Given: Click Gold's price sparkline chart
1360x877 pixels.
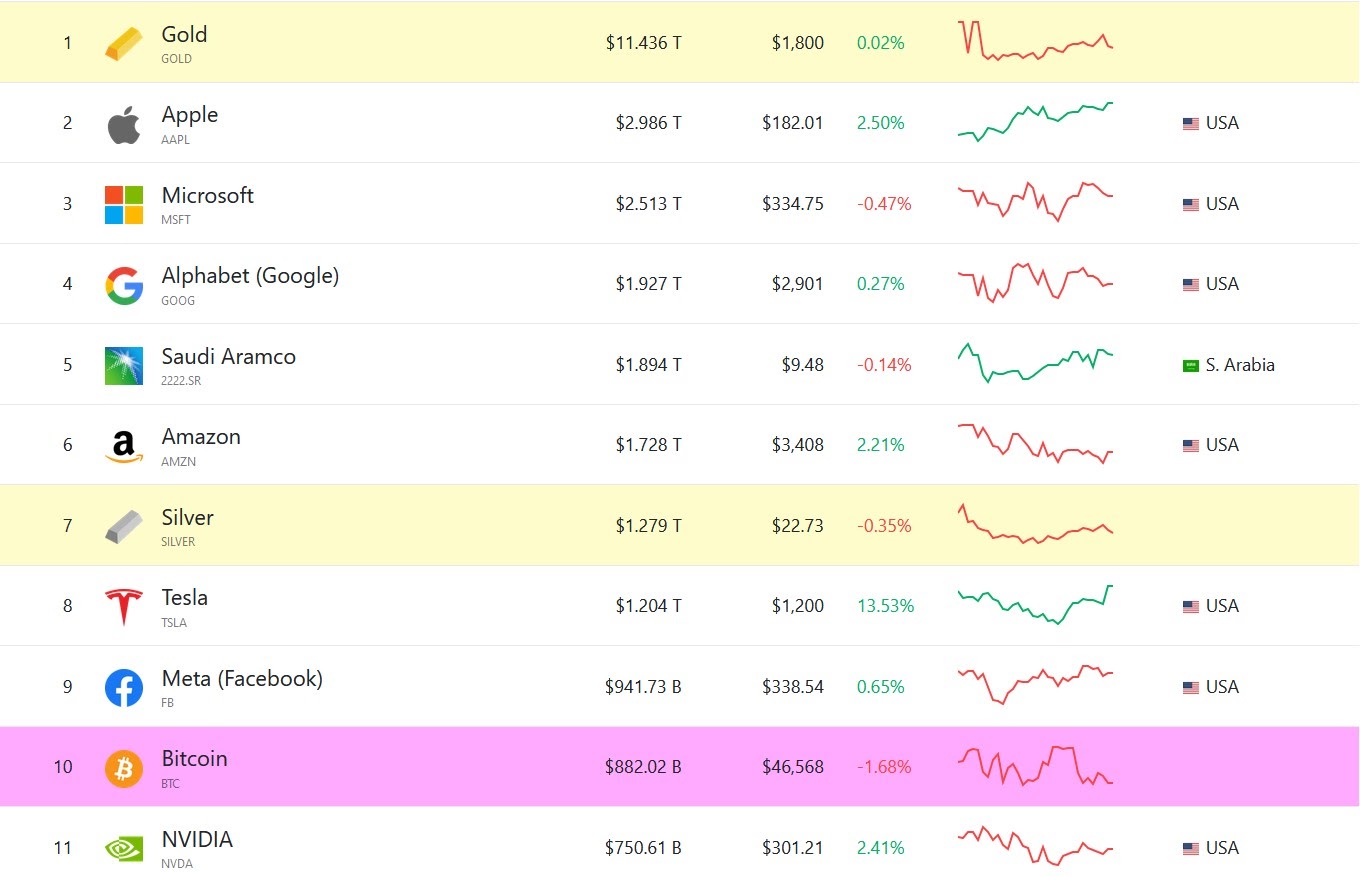Looking at the screenshot, I should click(1035, 41).
